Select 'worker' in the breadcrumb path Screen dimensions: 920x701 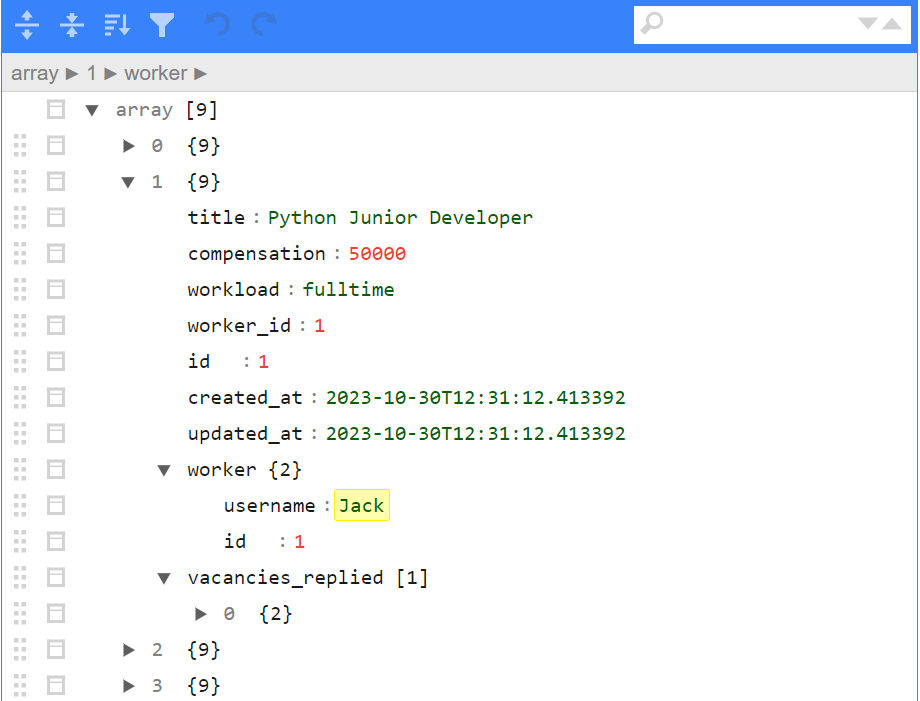(x=155, y=73)
